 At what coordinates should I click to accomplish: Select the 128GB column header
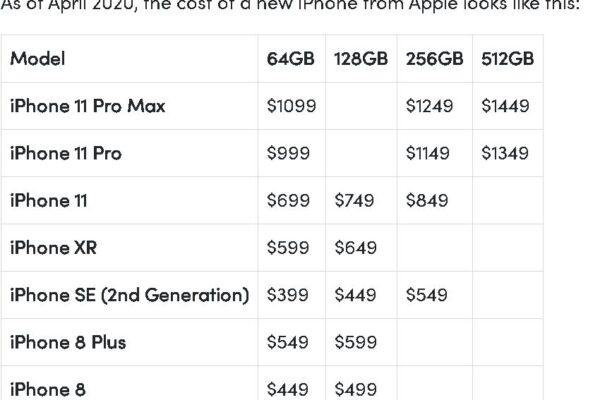point(360,59)
